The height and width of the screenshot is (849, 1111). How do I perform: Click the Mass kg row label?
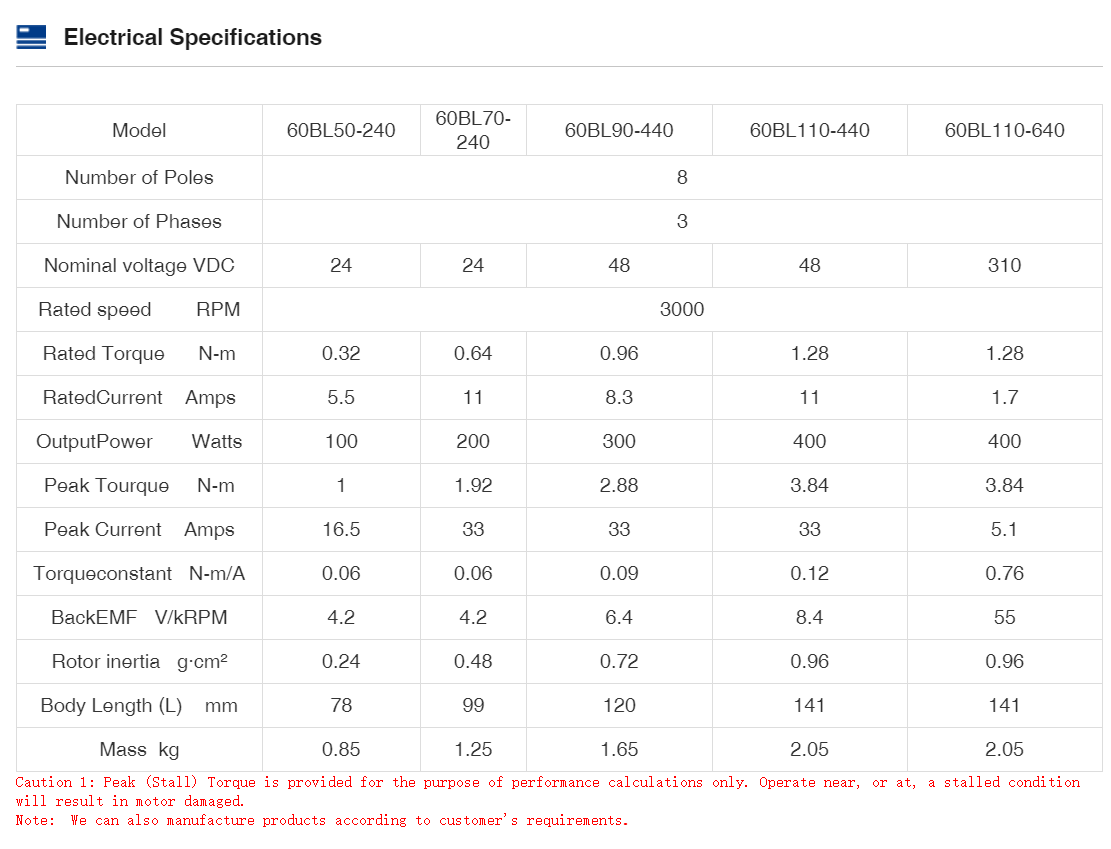point(139,750)
